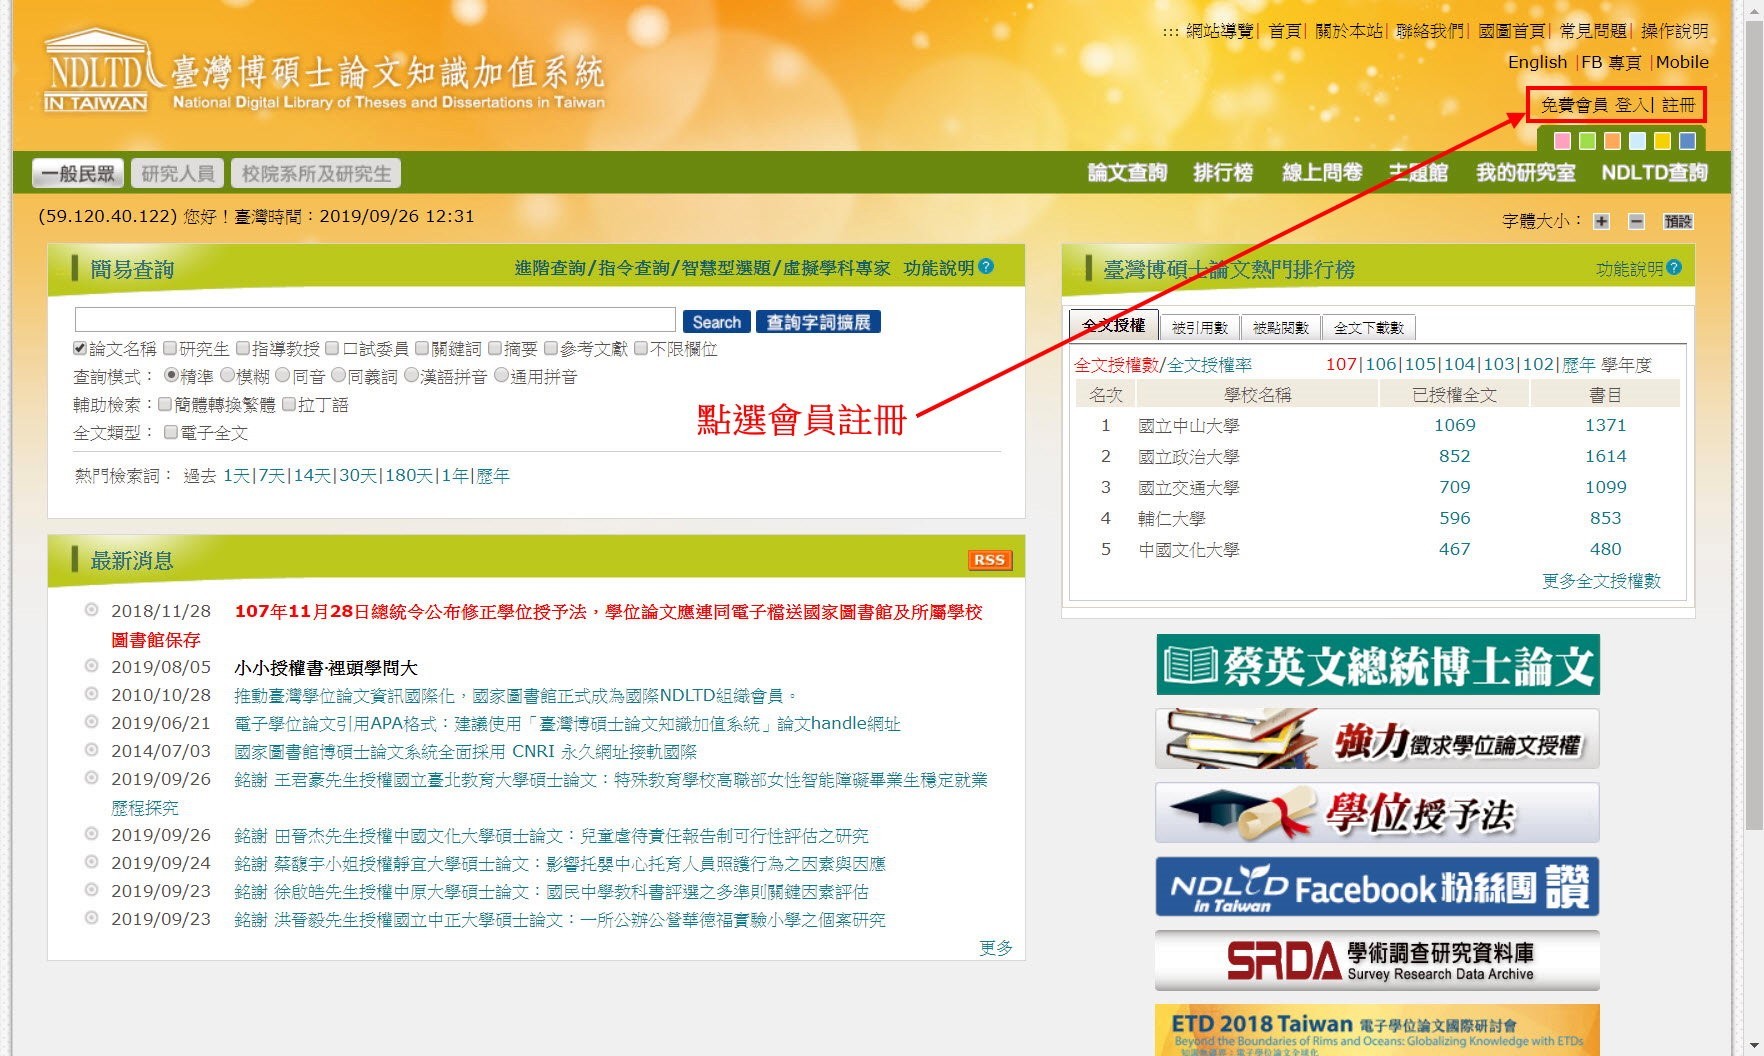Enable the 簡體轉換繁體 checkbox
1764x1056 pixels.
[x=165, y=404]
